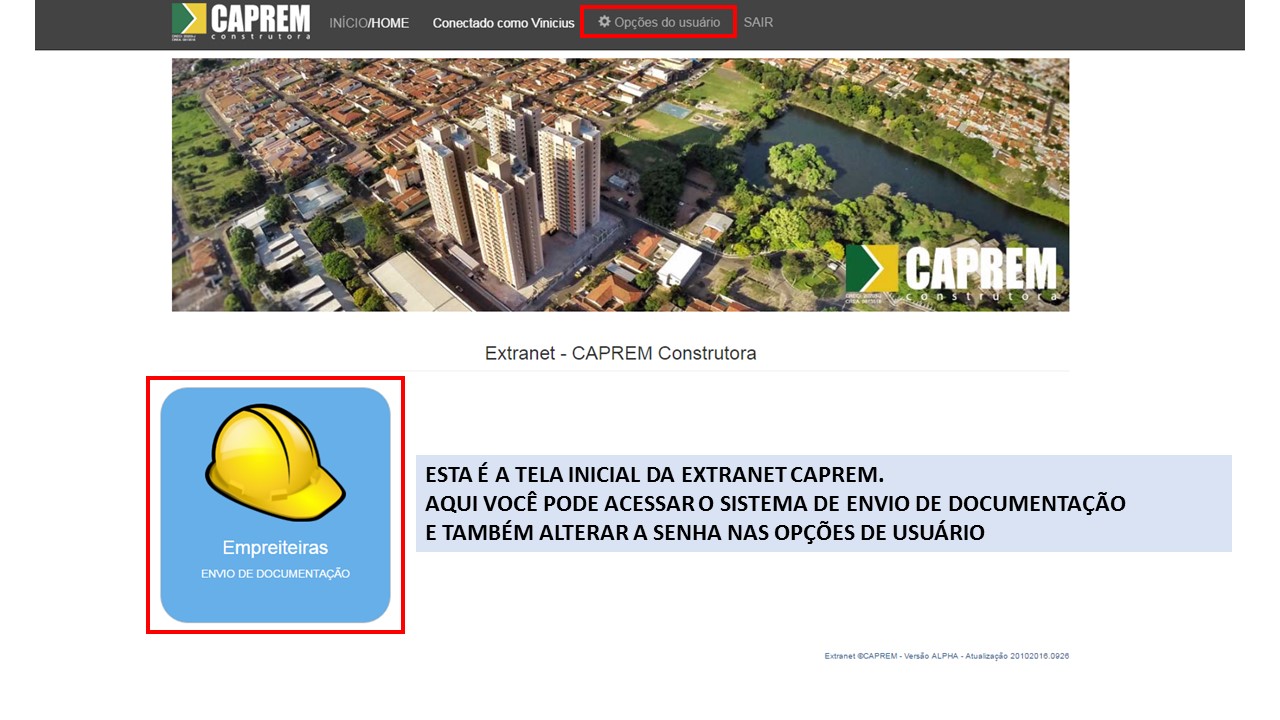
Task: Click the CAPREM emblem on the banner photo
Action: click(872, 267)
